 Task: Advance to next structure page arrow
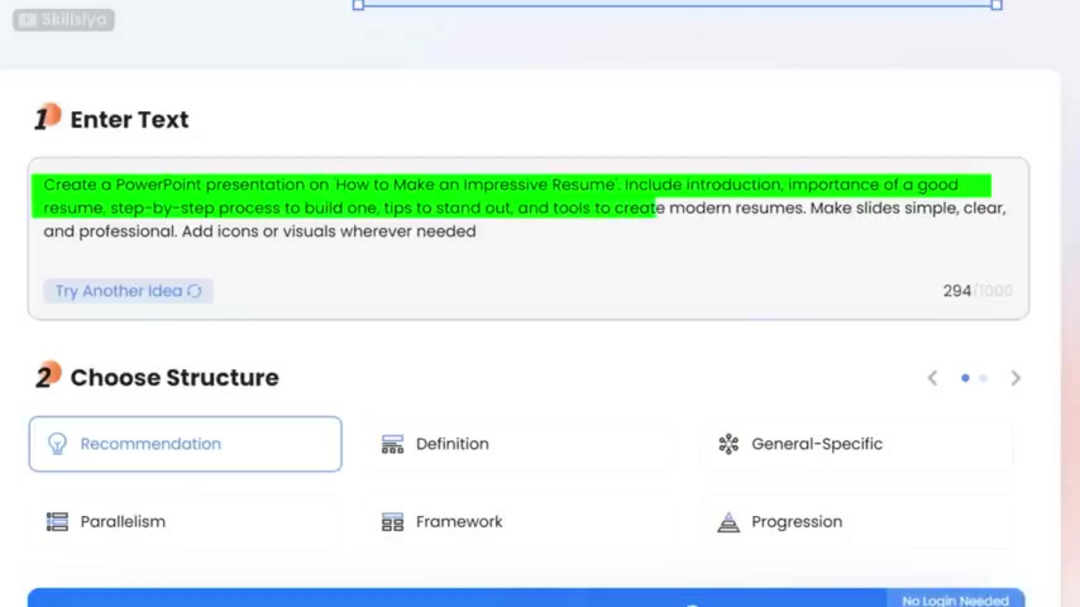pos(1016,378)
